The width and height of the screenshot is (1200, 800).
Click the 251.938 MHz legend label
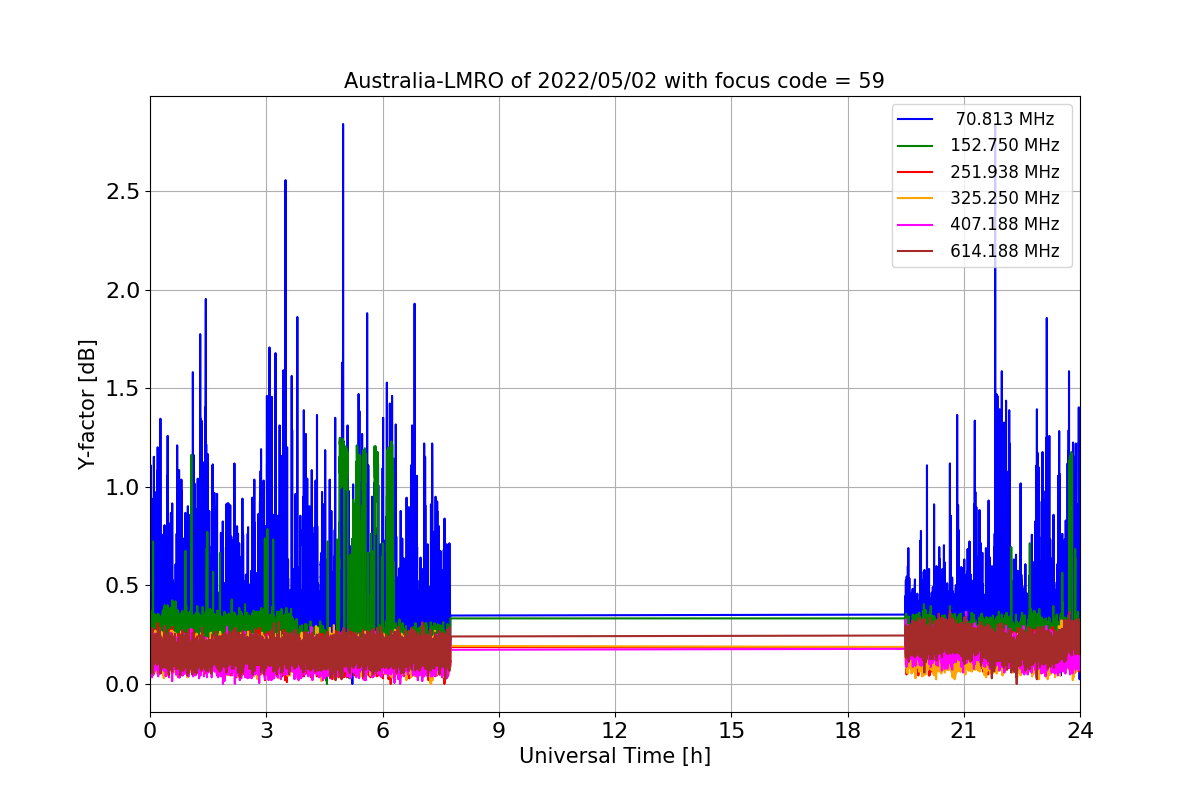coord(1005,172)
